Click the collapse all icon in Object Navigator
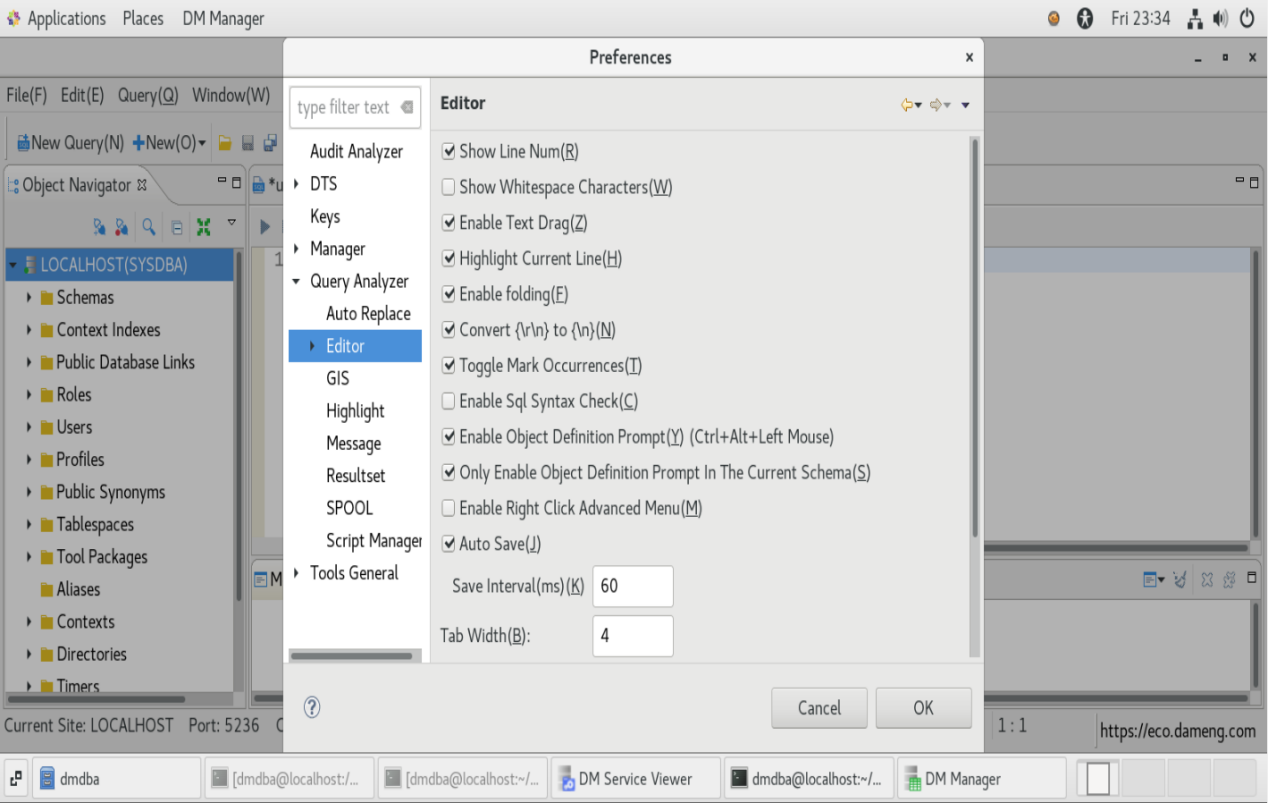 point(176,227)
